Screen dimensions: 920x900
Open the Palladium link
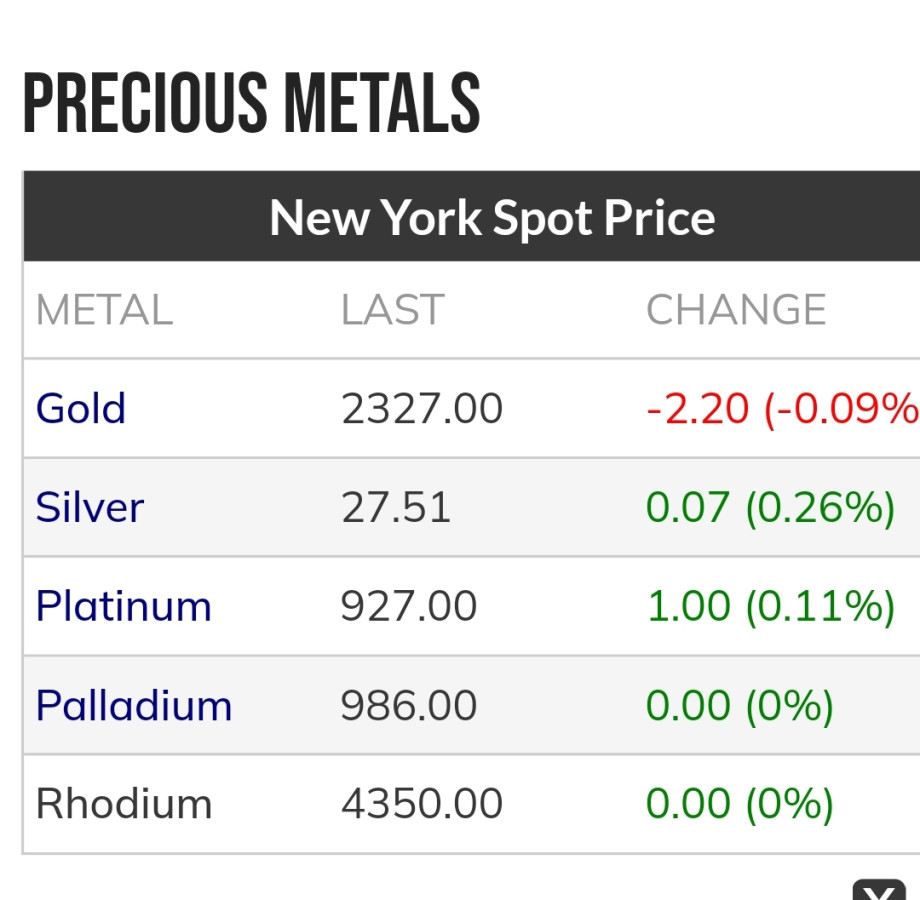[x=134, y=706]
